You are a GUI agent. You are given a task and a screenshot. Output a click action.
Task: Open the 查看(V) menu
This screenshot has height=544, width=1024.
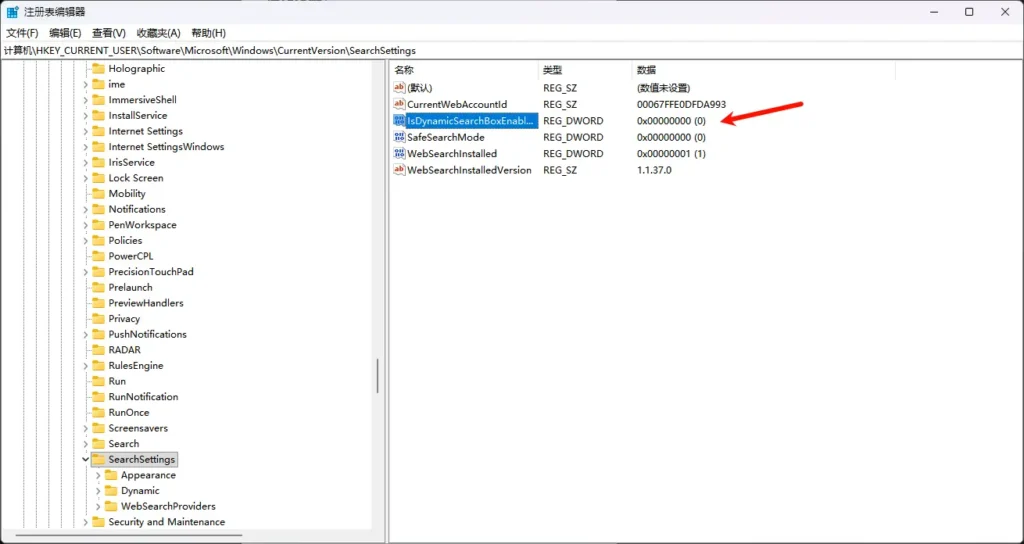[x=108, y=33]
